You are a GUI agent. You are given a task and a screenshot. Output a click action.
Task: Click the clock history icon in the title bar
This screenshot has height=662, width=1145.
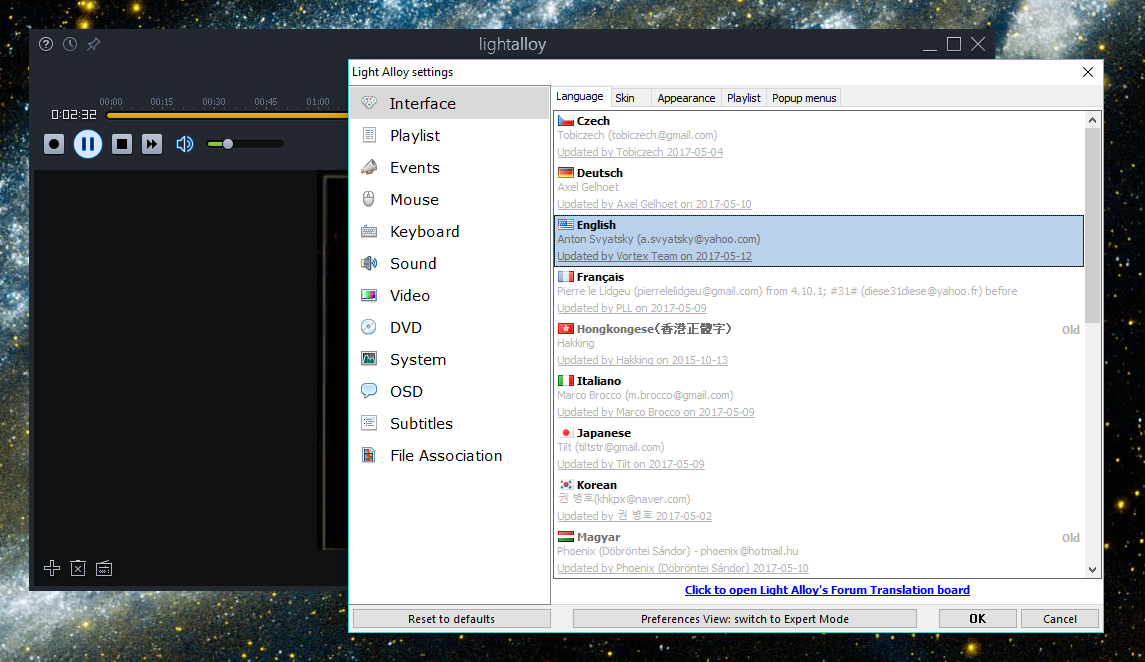coord(70,44)
